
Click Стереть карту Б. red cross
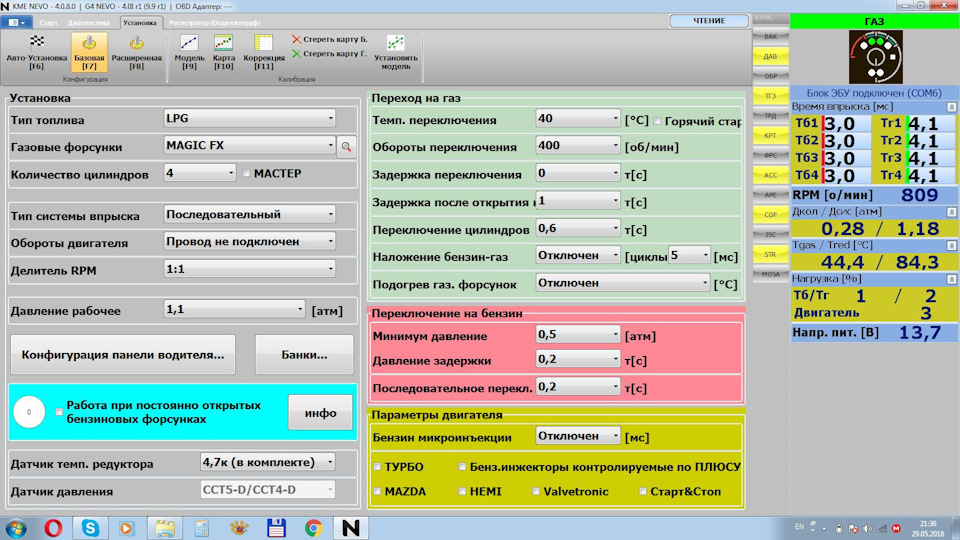point(330,39)
